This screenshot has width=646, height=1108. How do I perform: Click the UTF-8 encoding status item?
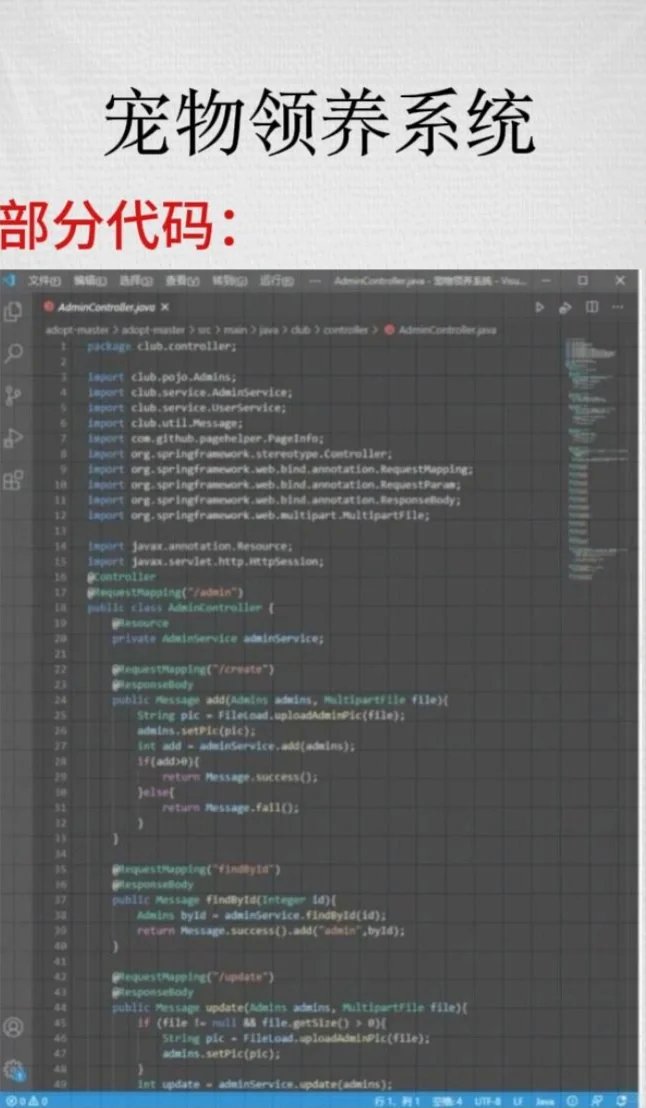coord(487,1101)
